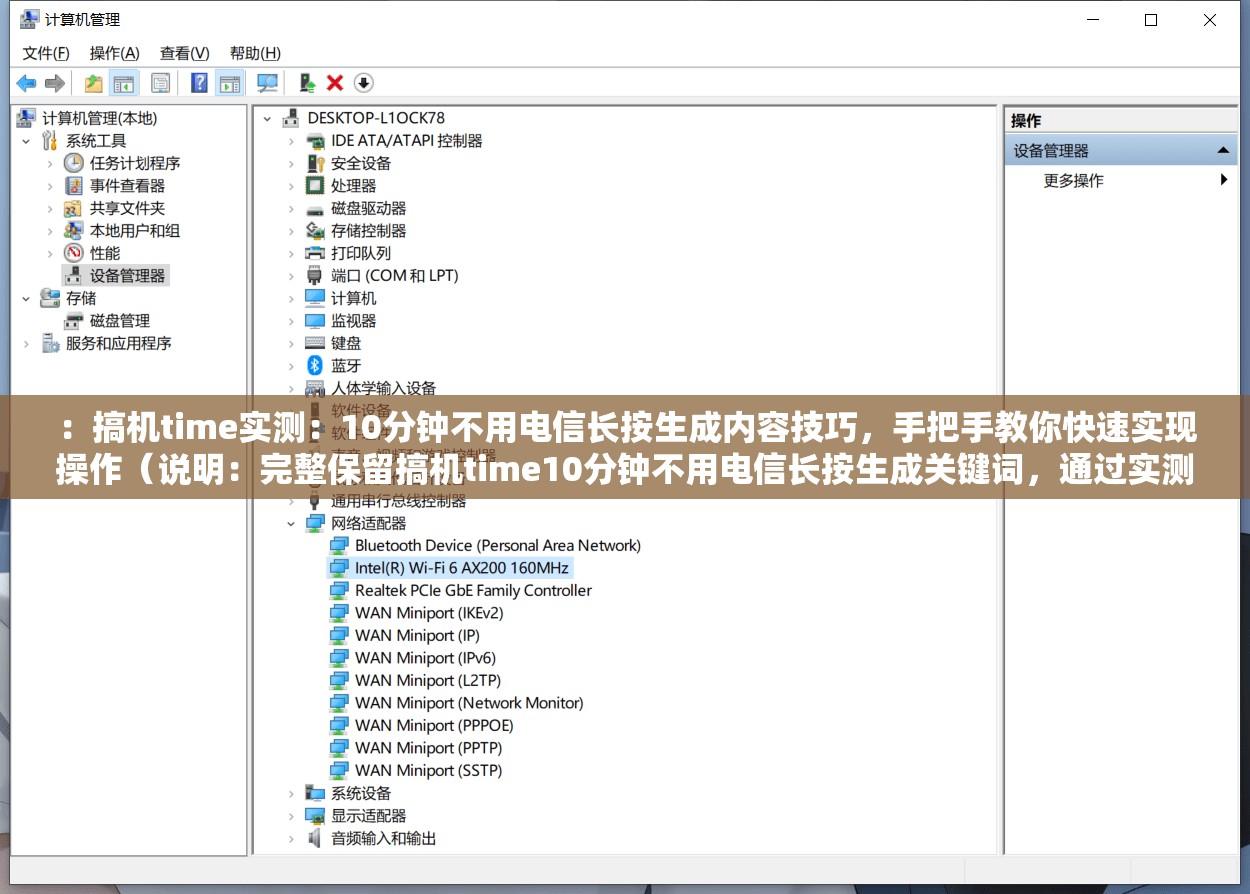Toggle Show/Hide action pane toolbar button

point(230,83)
